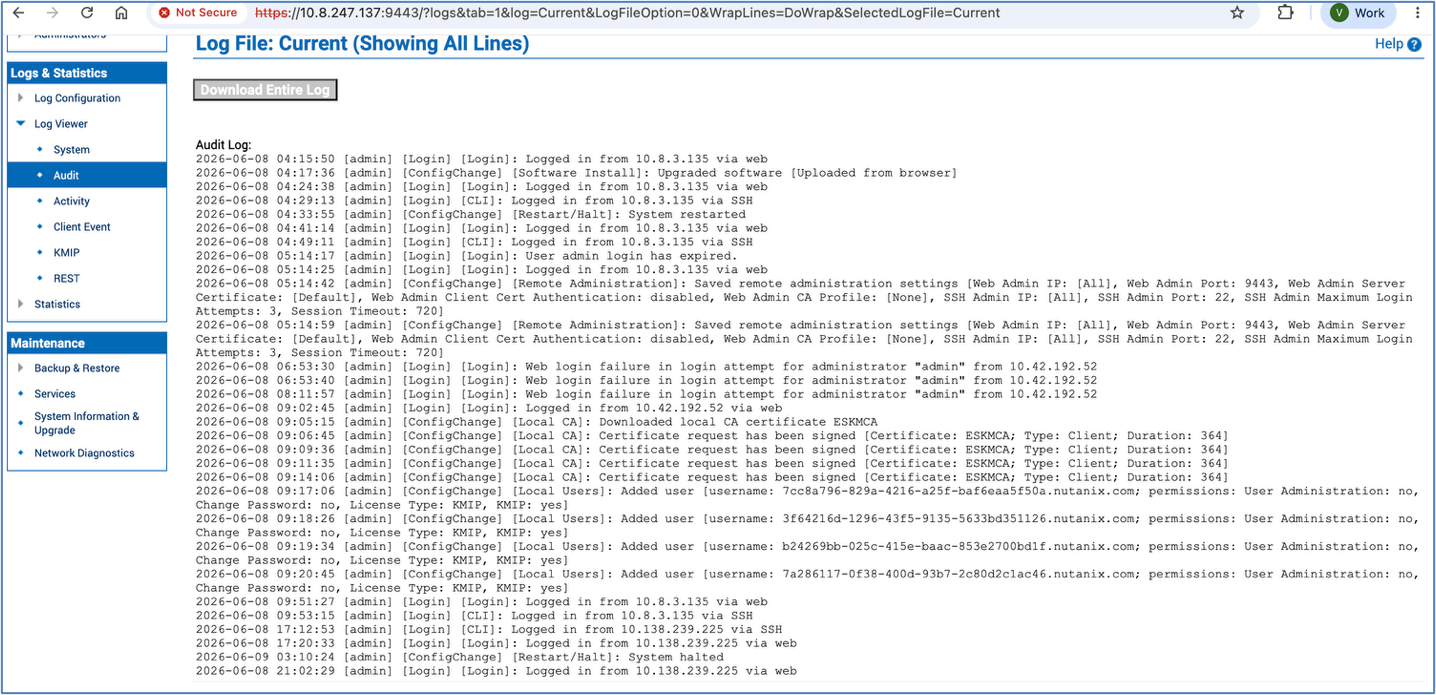This screenshot has height=695, width=1436.
Task: Click log line User admin login has expired
Action: pos(466,256)
